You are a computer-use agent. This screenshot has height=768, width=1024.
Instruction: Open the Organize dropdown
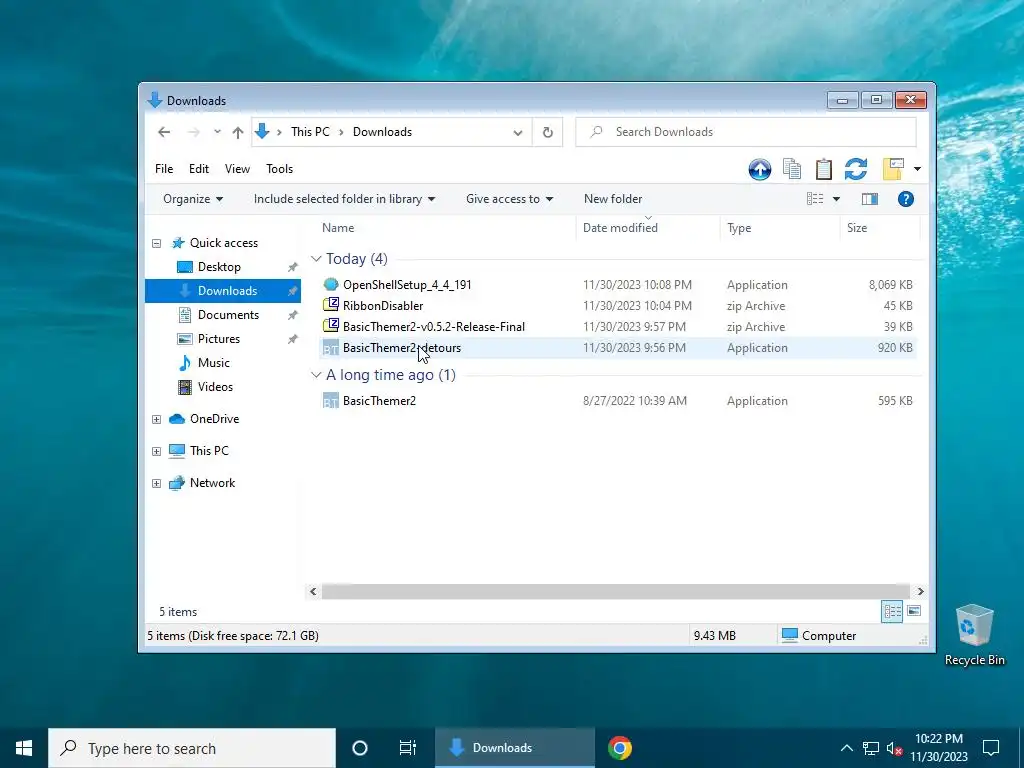[x=193, y=199]
